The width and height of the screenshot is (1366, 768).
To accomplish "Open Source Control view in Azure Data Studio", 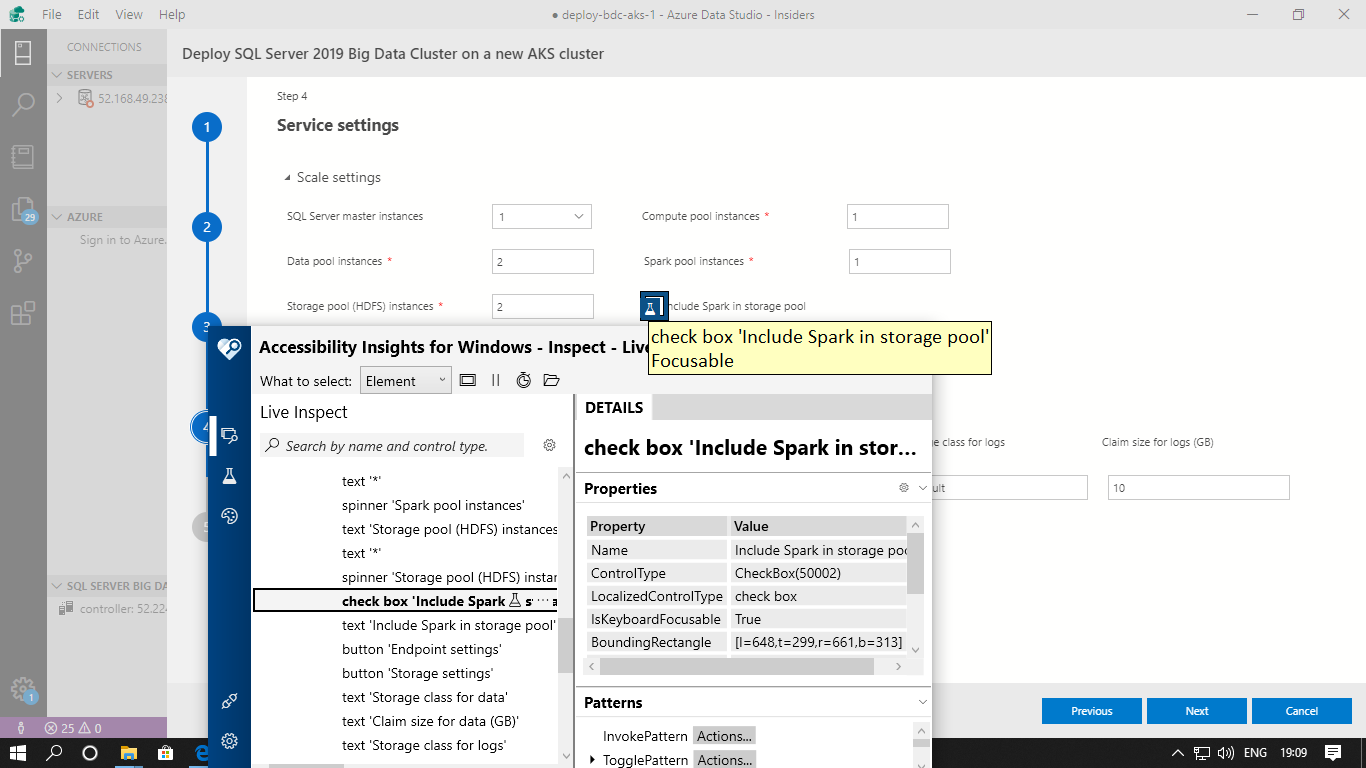I will [23, 260].
